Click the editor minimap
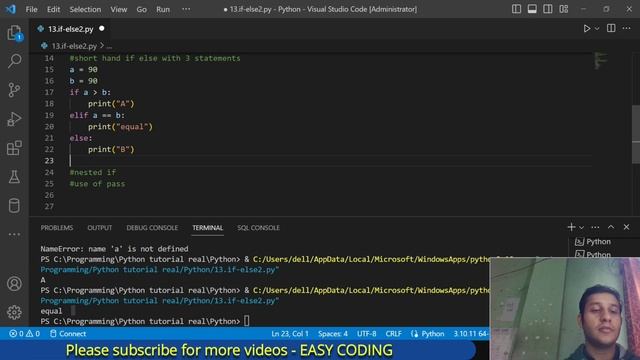 (600, 61)
